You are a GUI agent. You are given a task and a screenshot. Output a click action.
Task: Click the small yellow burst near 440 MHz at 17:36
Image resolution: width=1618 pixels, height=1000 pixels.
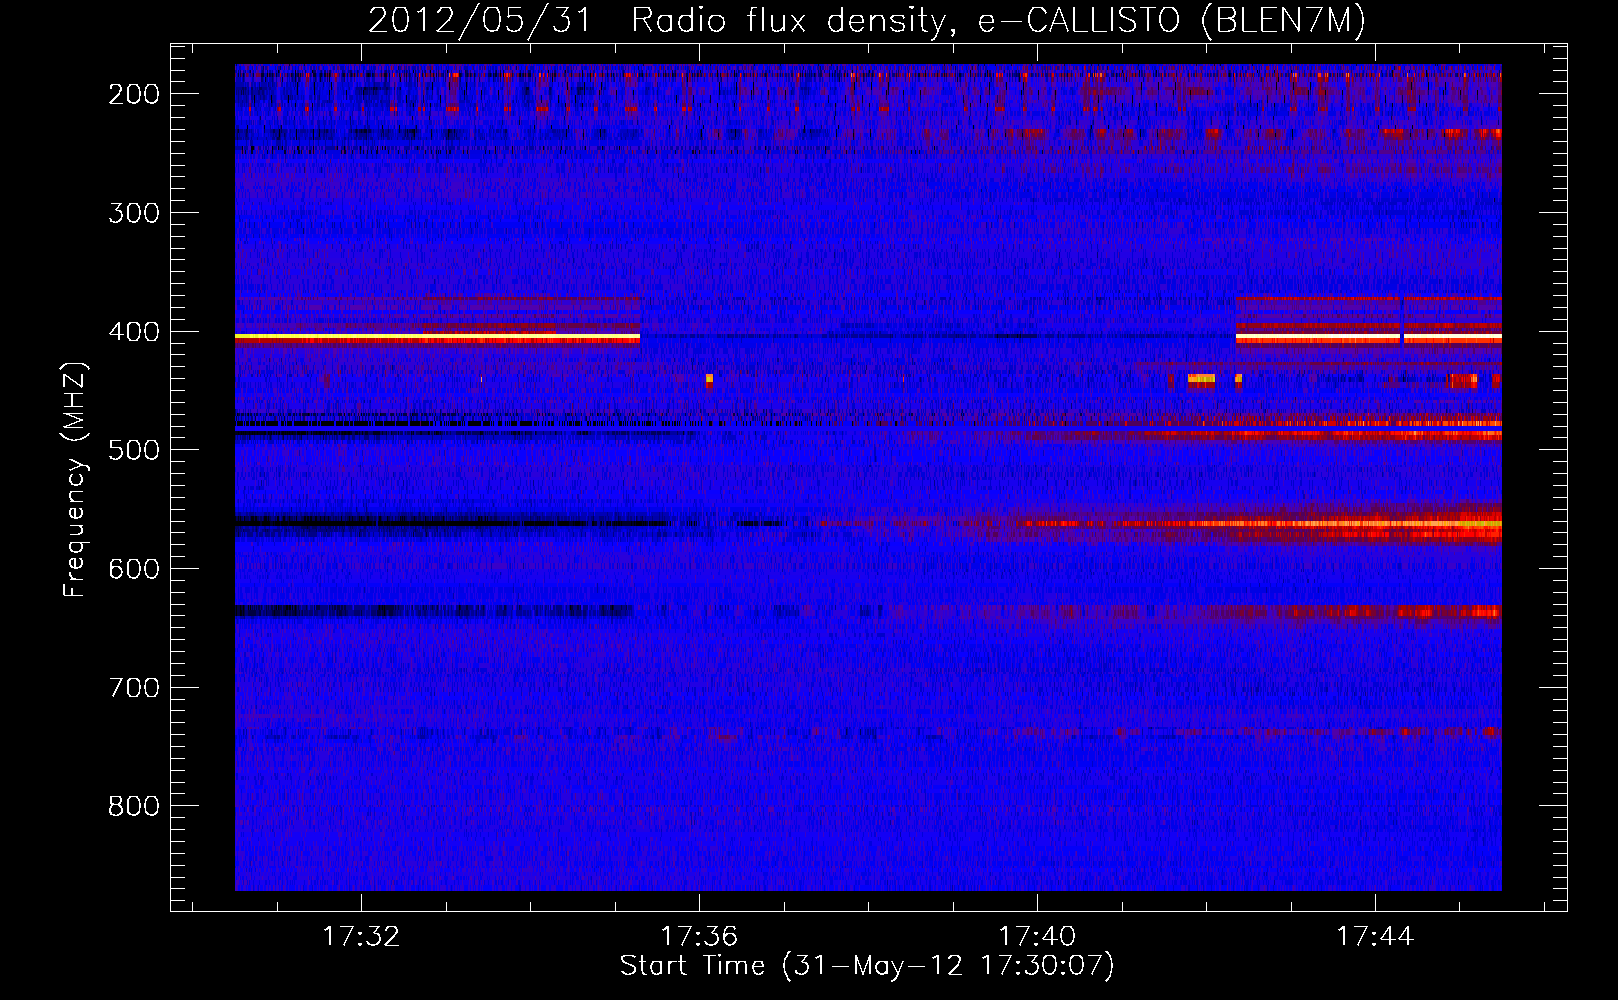[x=709, y=379]
